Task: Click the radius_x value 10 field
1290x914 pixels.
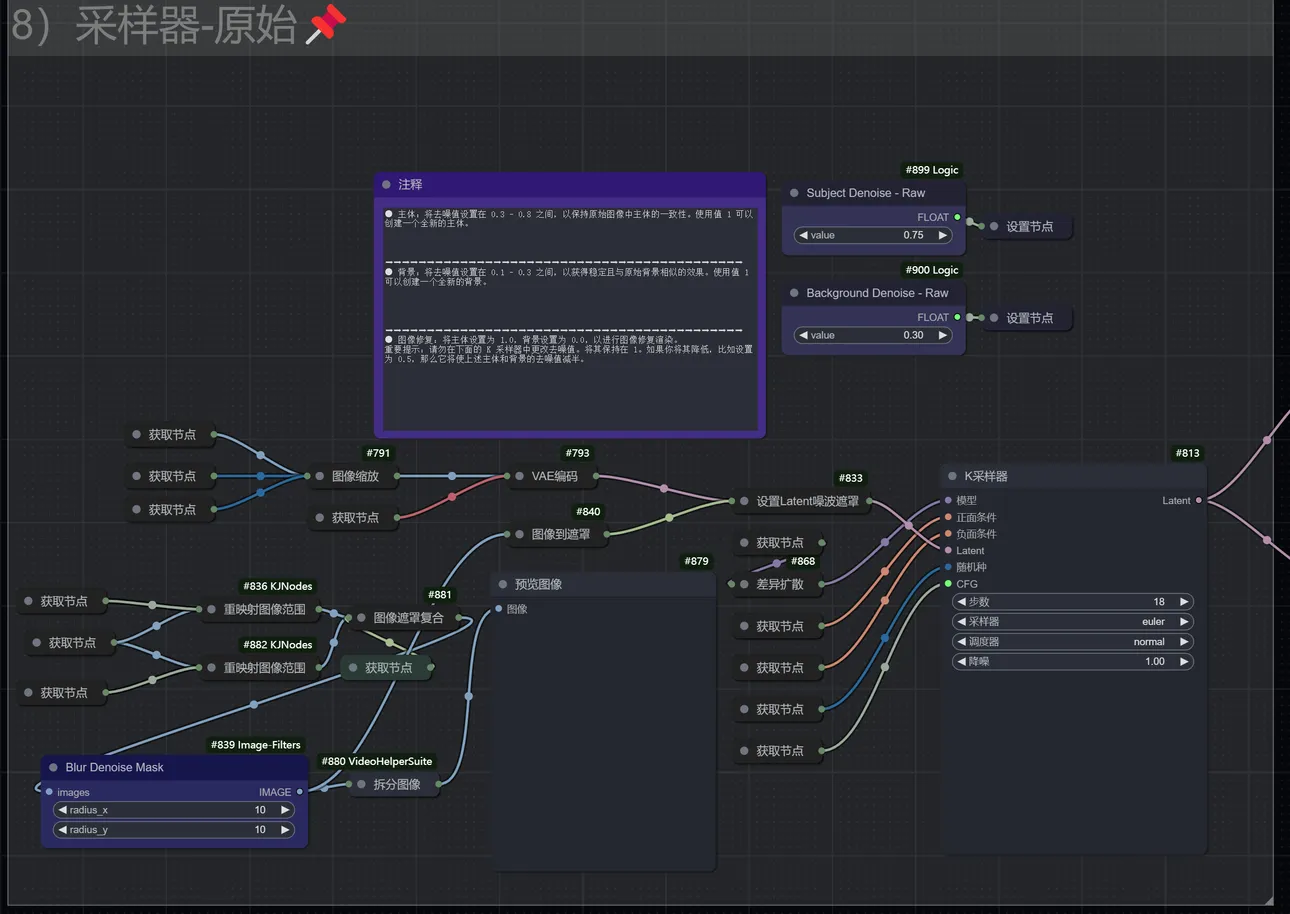Action: coord(173,810)
